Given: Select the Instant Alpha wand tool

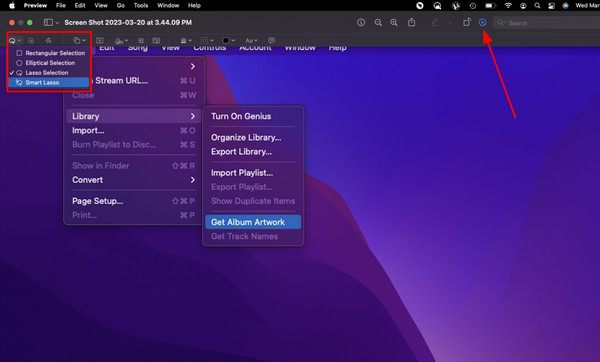Looking at the screenshot, I should 31,41.
